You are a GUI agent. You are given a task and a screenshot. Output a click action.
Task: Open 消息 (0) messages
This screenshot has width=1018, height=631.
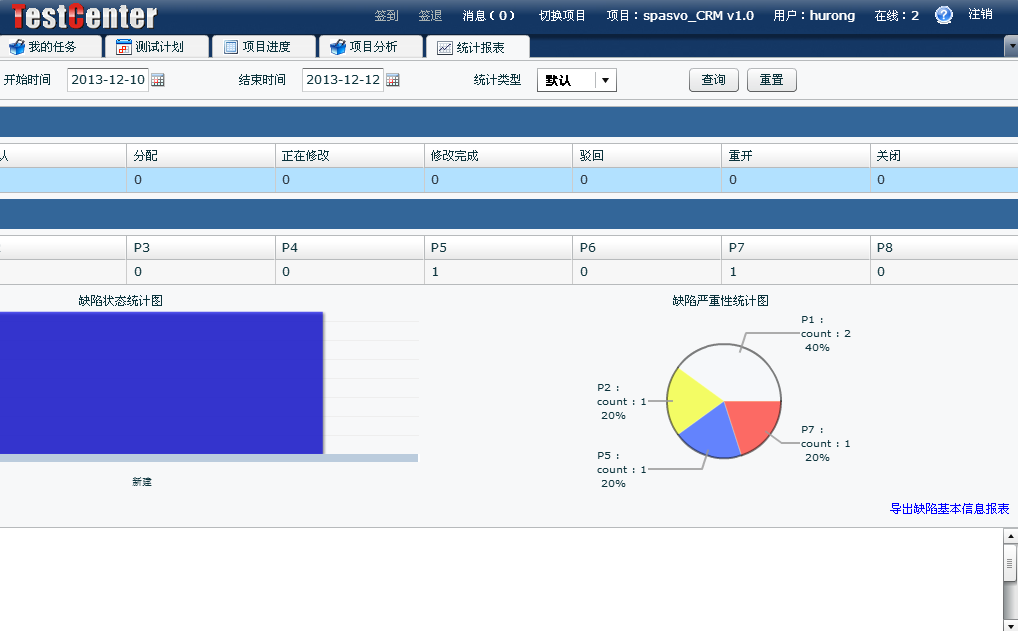(489, 15)
